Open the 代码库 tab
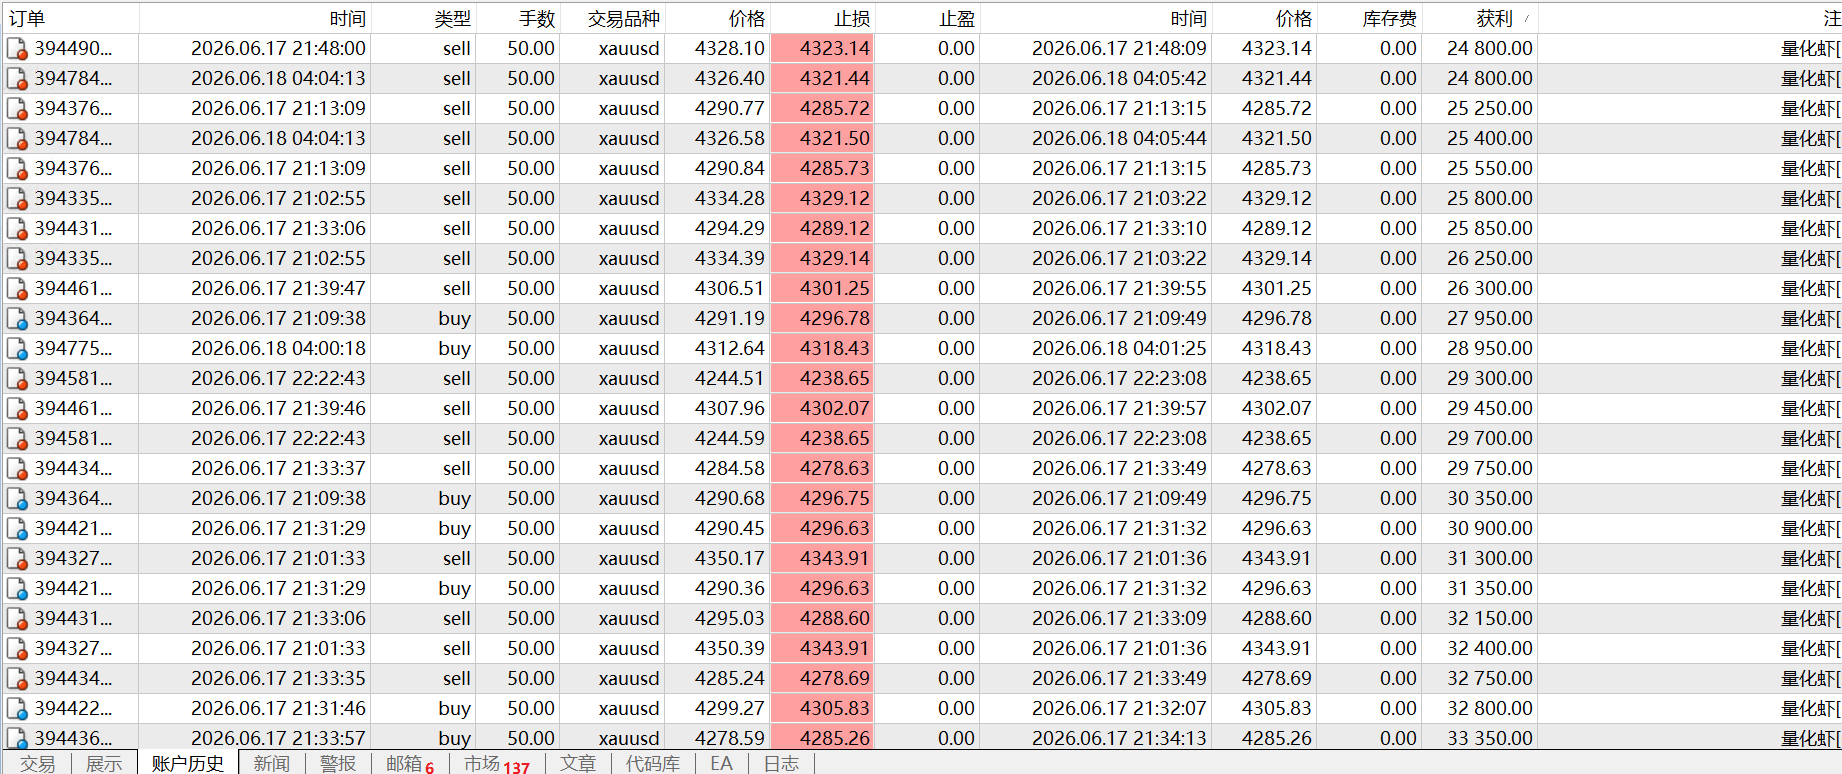1842x774 pixels. (x=652, y=763)
